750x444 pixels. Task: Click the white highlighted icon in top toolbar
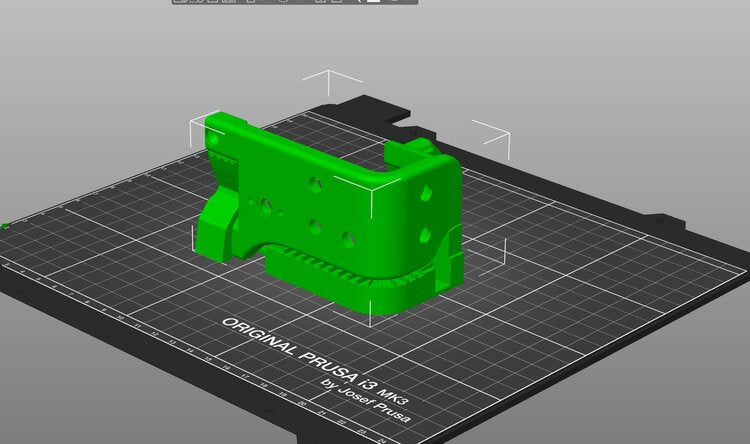[x=374, y=2]
